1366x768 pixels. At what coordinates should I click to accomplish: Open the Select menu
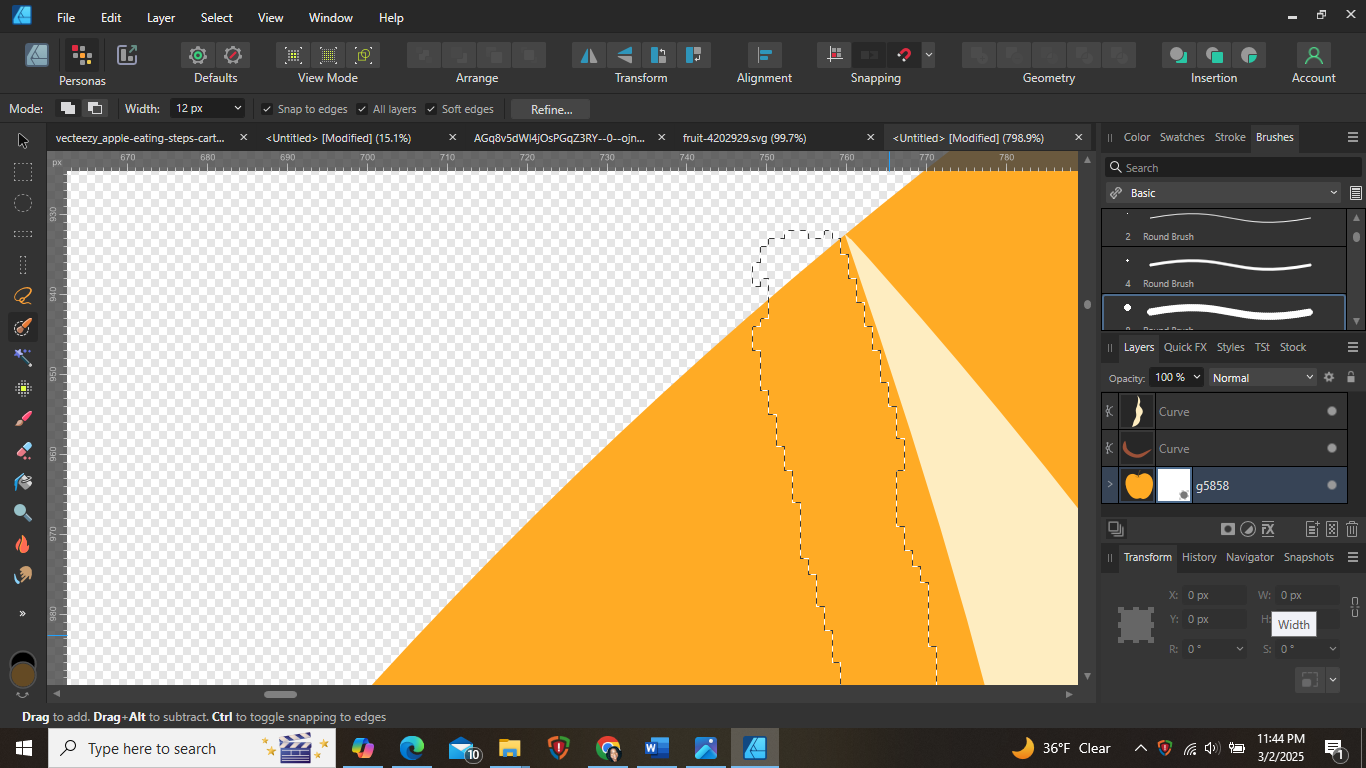click(216, 18)
